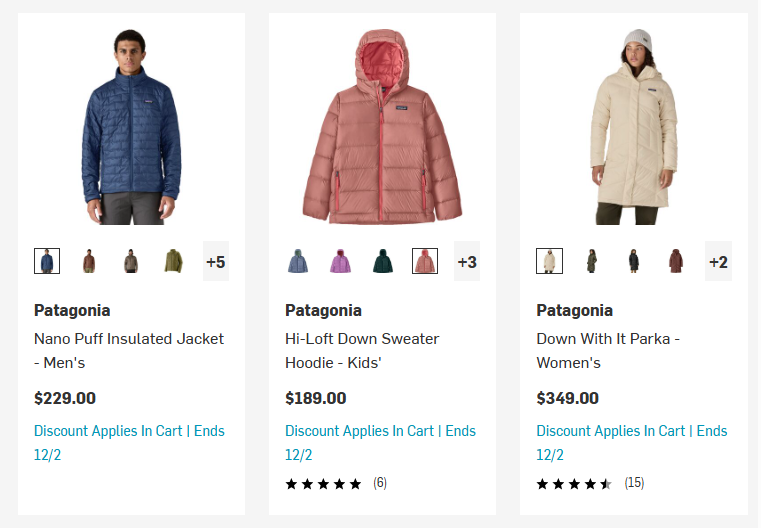Viewport: 761px width, 528px height.
Task: Pick the light blue Hi-Loft Hoodie swatch
Action: pos(298,262)
